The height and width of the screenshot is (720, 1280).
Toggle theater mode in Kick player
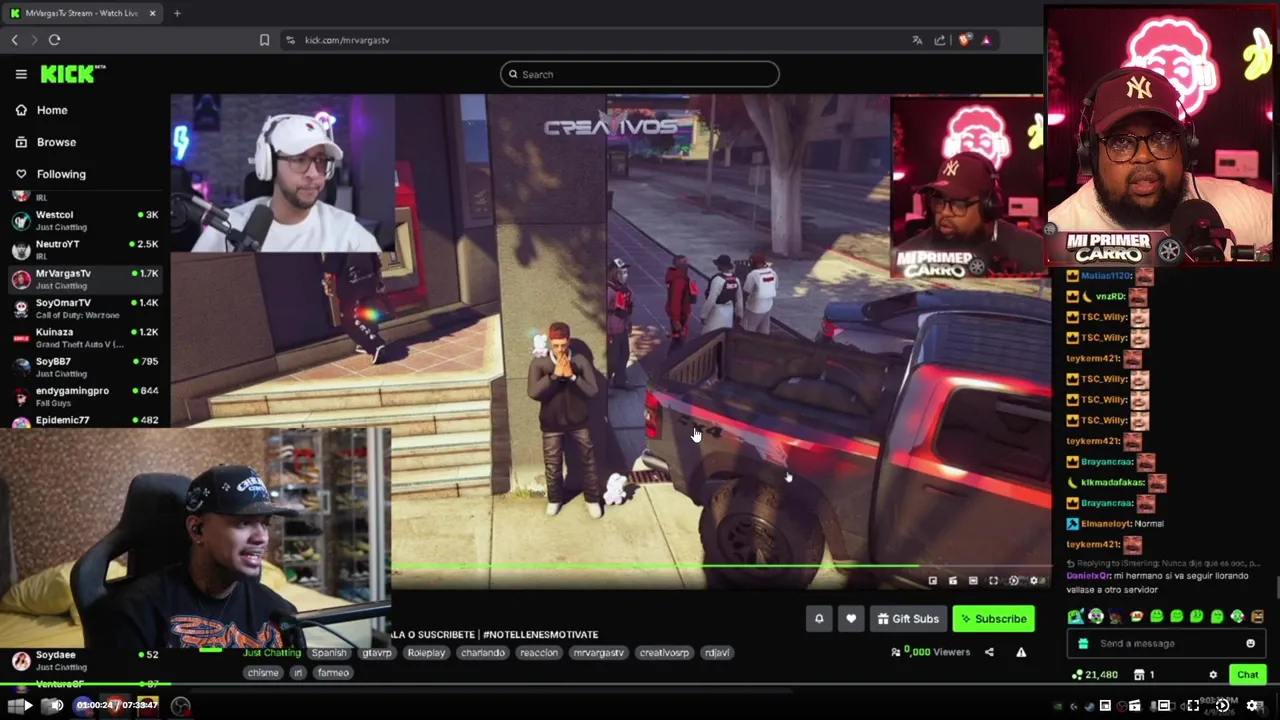coord(973,581)
